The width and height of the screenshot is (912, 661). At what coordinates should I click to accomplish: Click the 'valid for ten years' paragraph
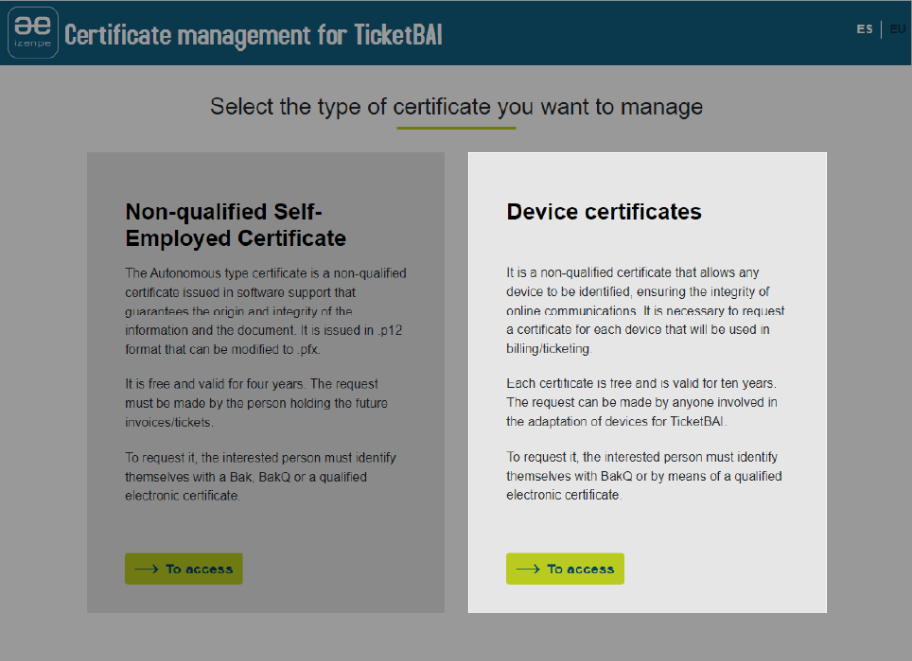640,403
